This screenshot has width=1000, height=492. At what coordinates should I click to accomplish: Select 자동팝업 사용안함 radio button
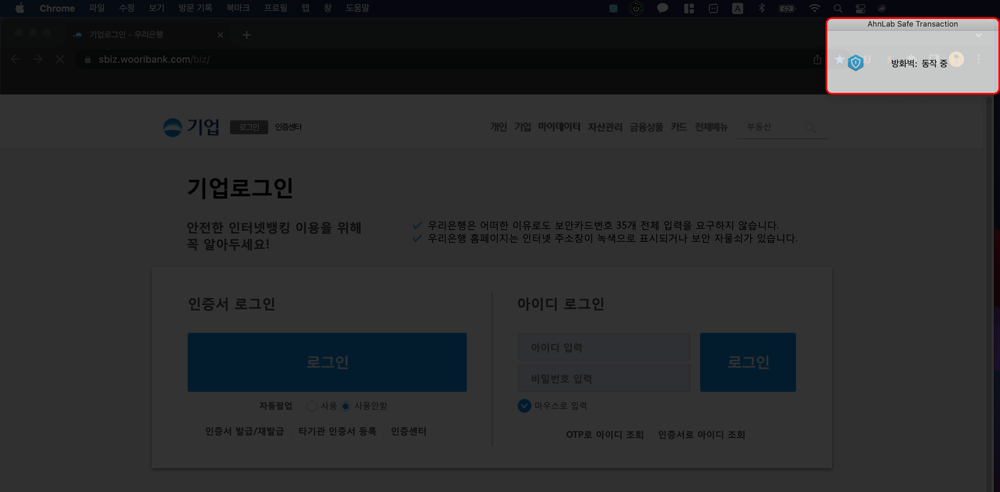[x=346, y=406]
